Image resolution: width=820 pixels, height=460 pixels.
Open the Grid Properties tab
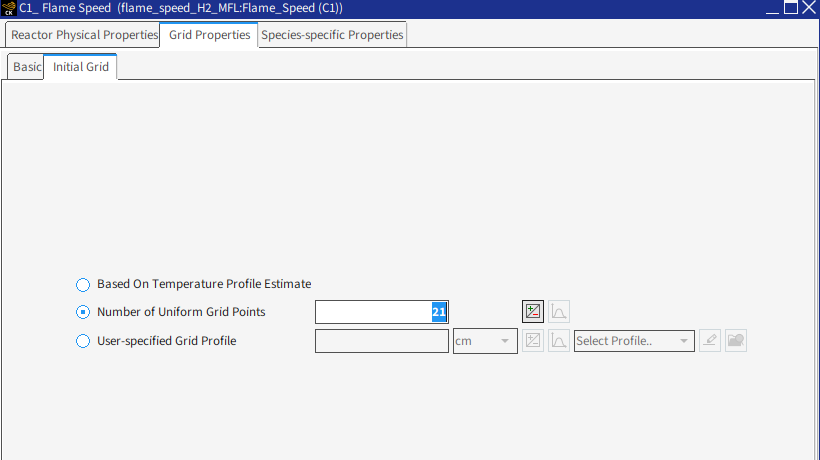pos(209,35)
